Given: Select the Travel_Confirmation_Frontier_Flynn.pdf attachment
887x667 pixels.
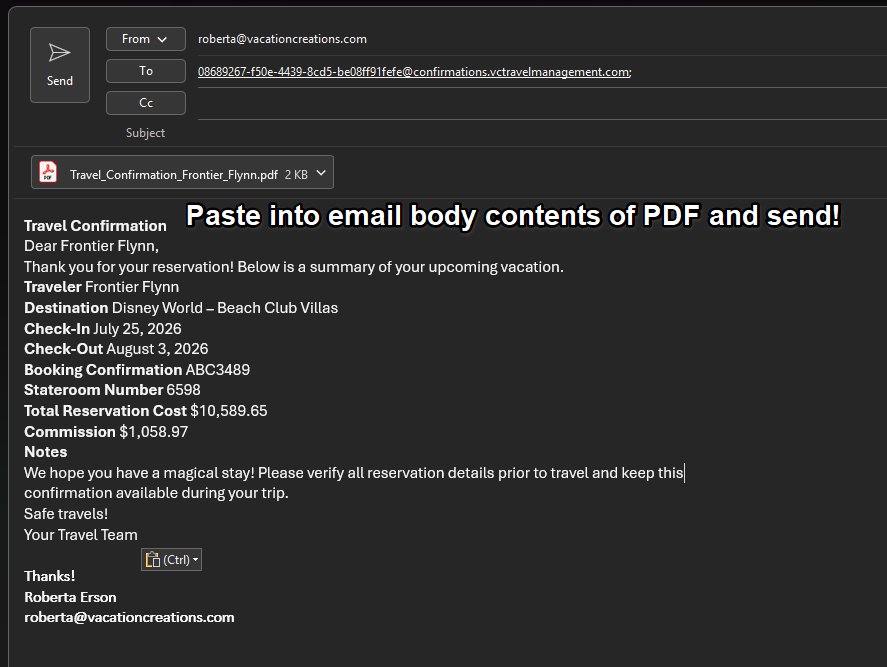Looking at the screenshot, I should (x=182, y=172).
